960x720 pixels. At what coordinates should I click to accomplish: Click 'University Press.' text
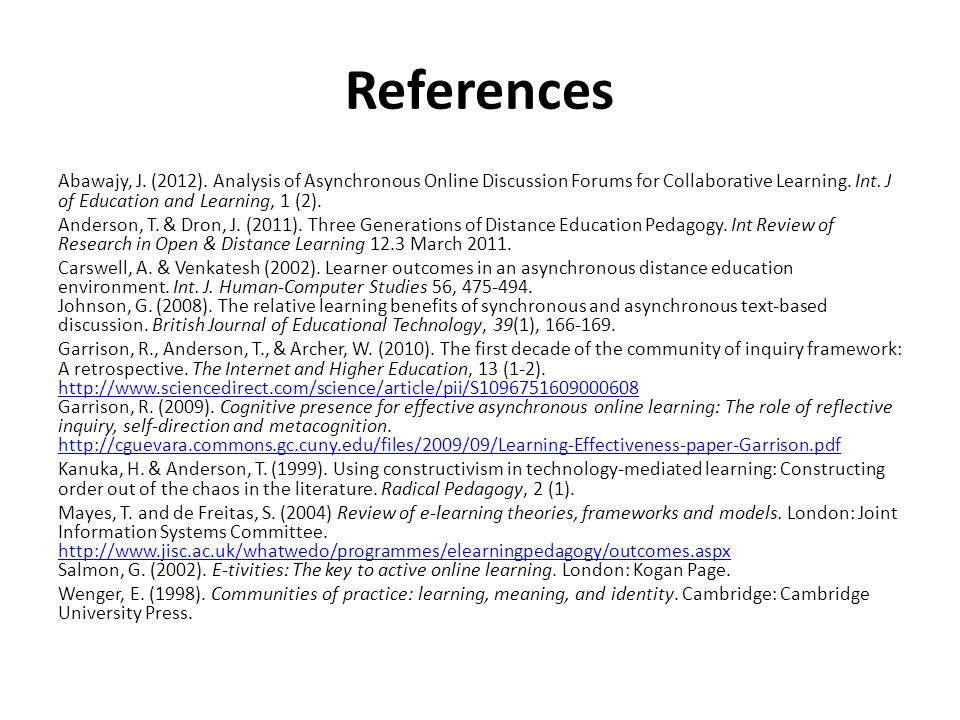126,613
